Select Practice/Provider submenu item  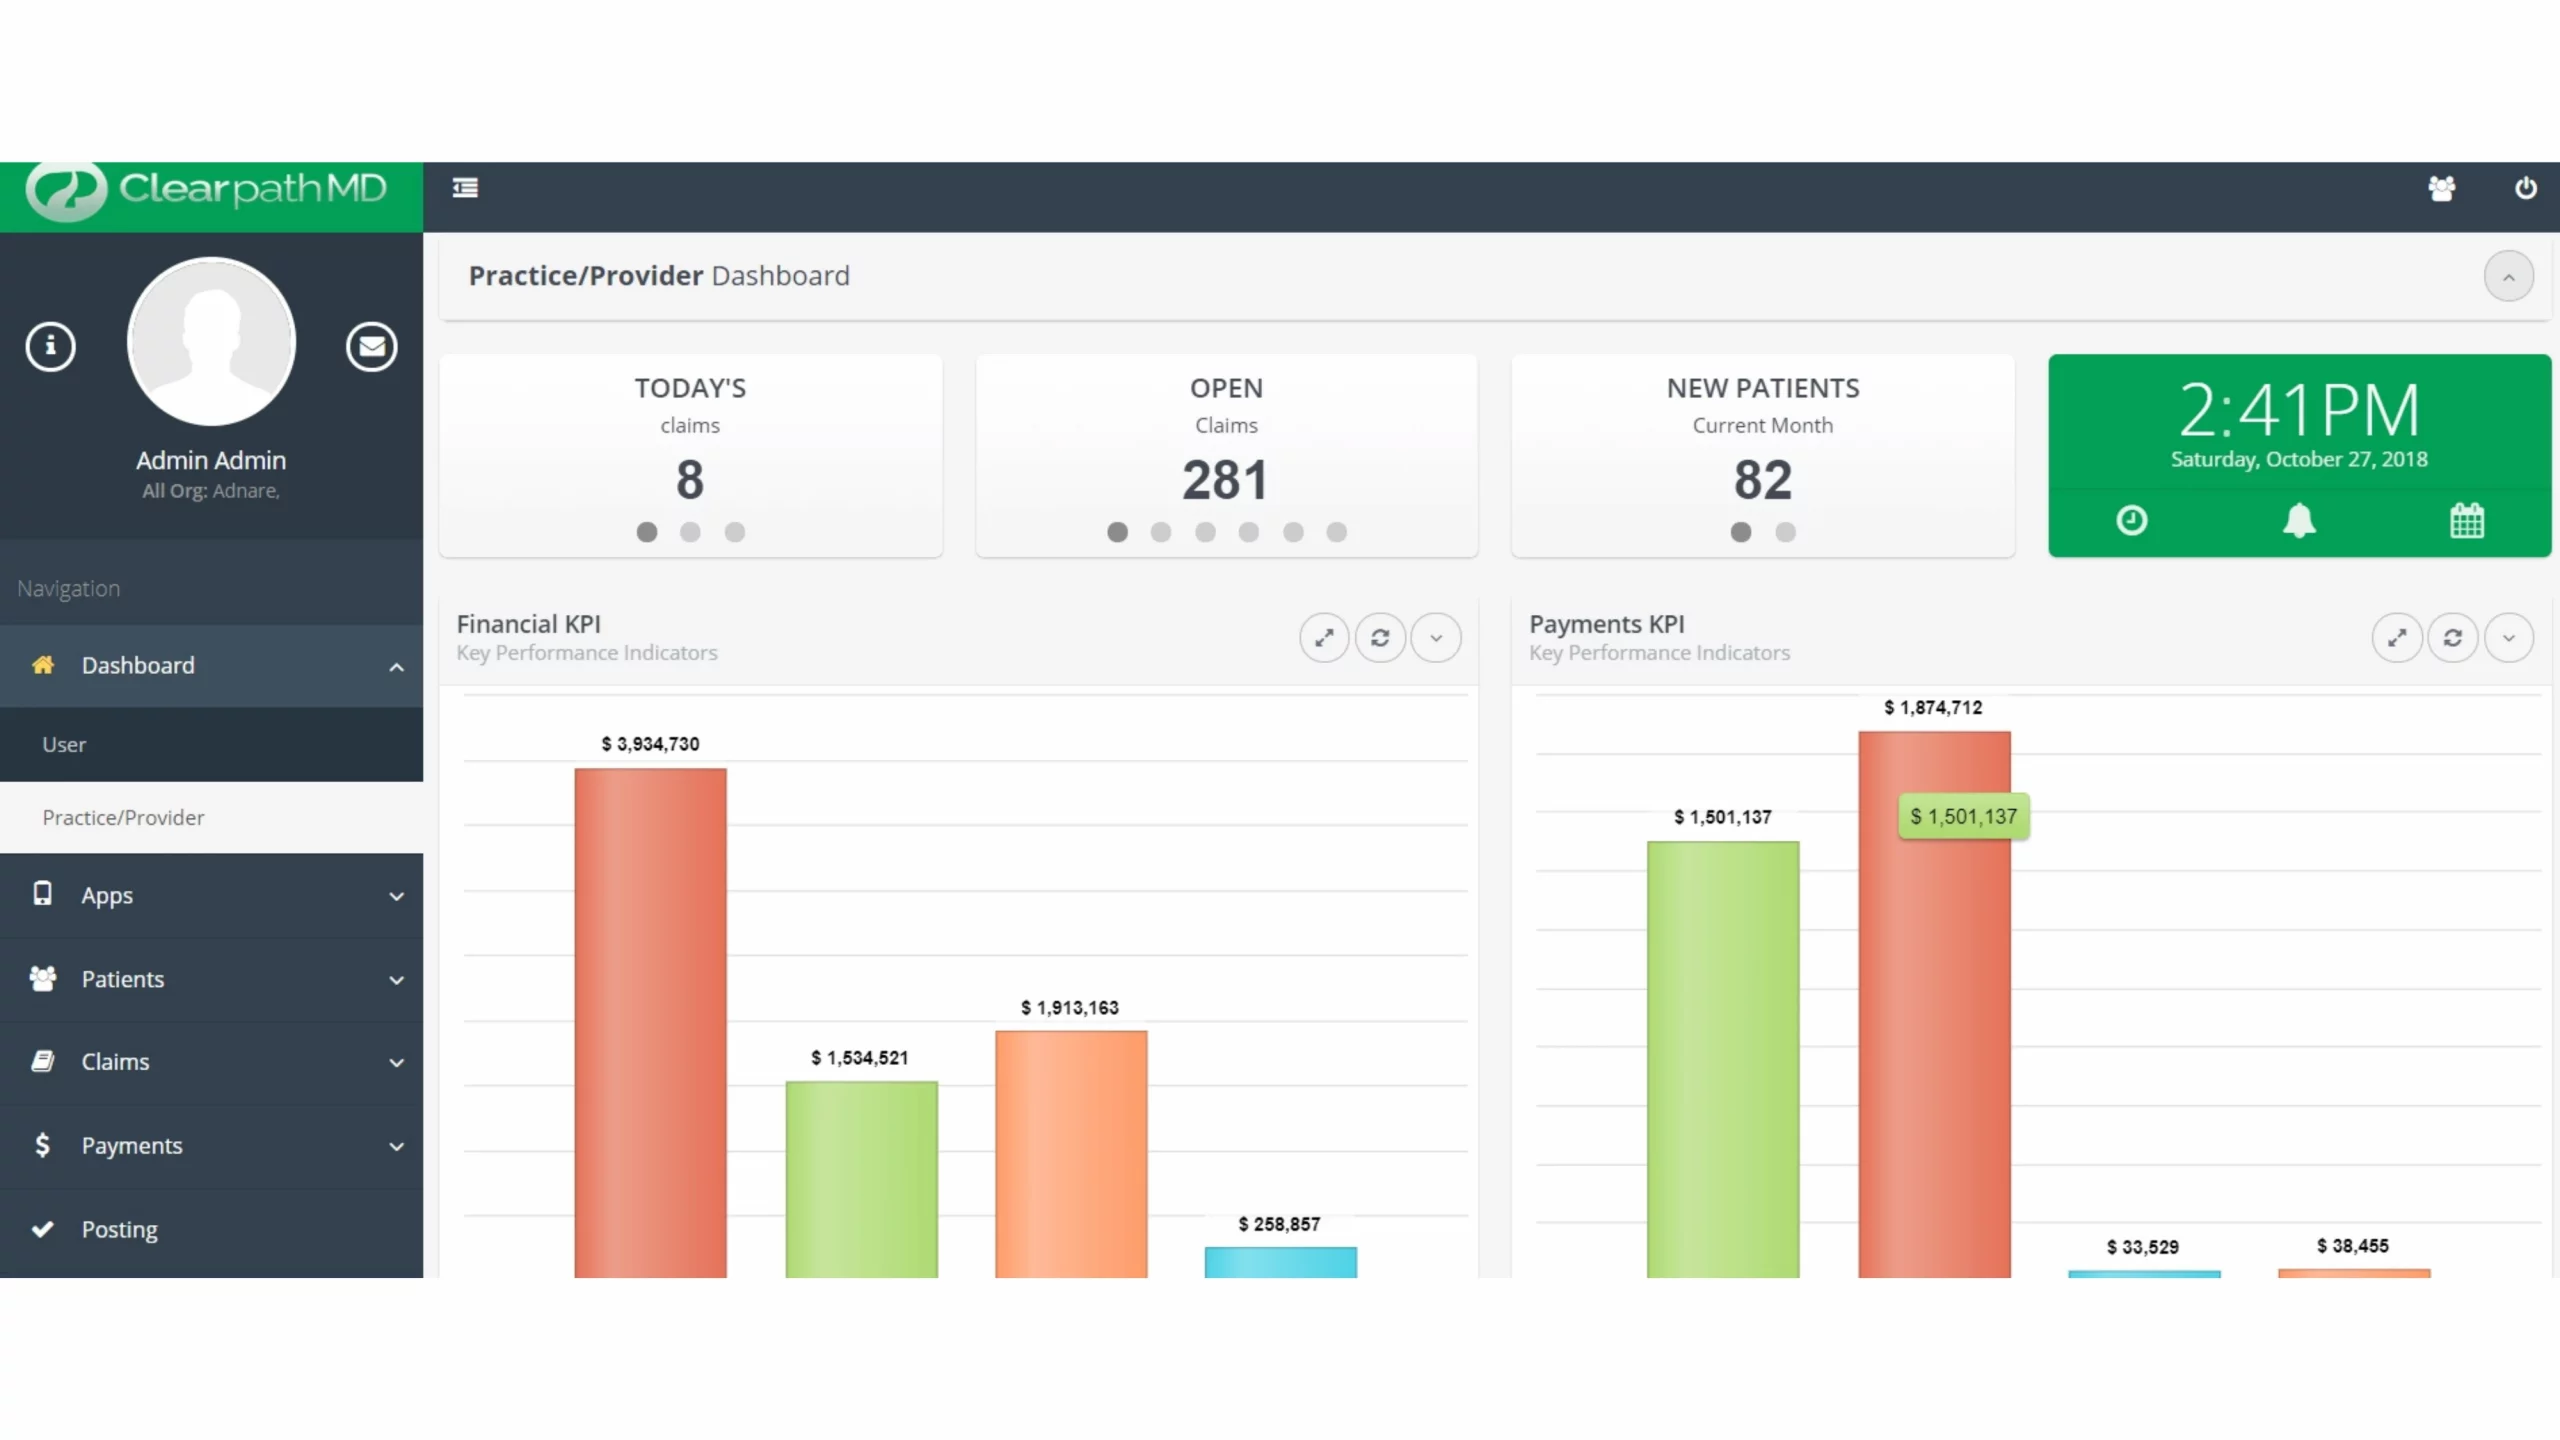[x=123, y=818]
